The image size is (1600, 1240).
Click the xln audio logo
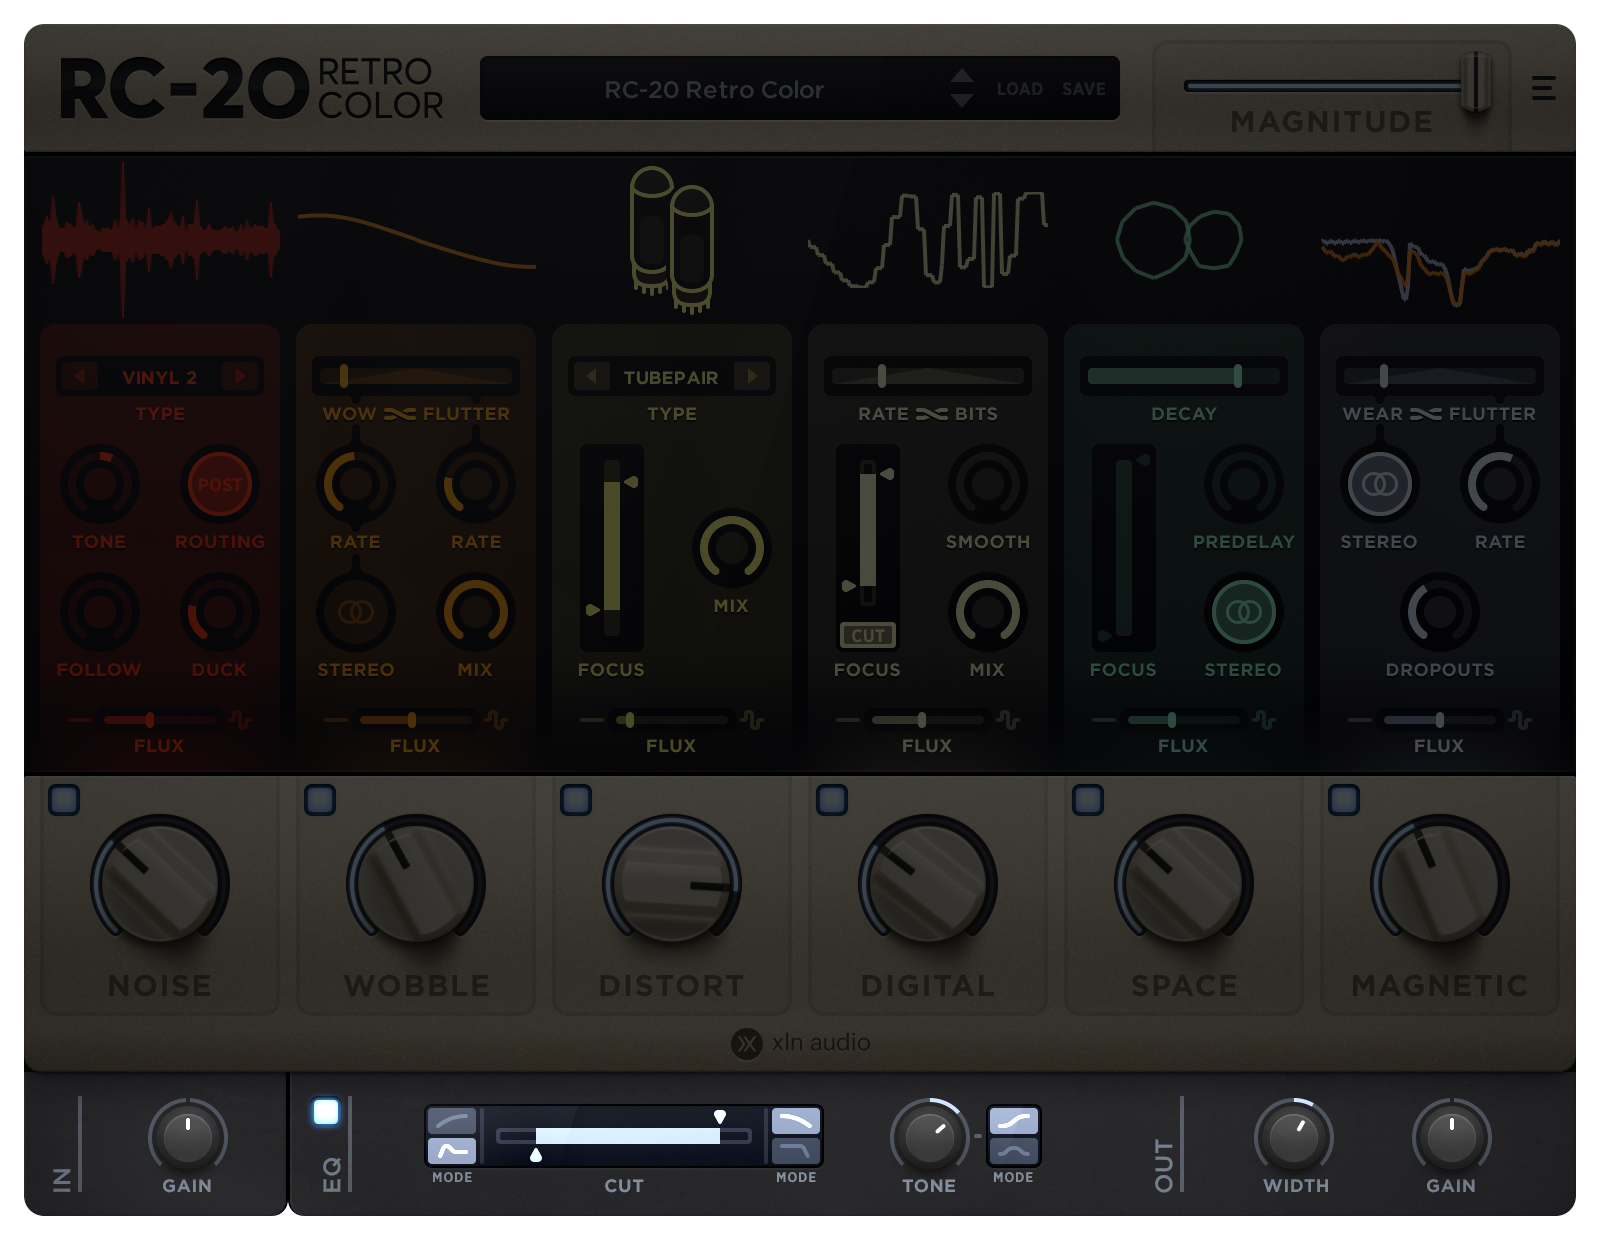[x=801, y=1043]
